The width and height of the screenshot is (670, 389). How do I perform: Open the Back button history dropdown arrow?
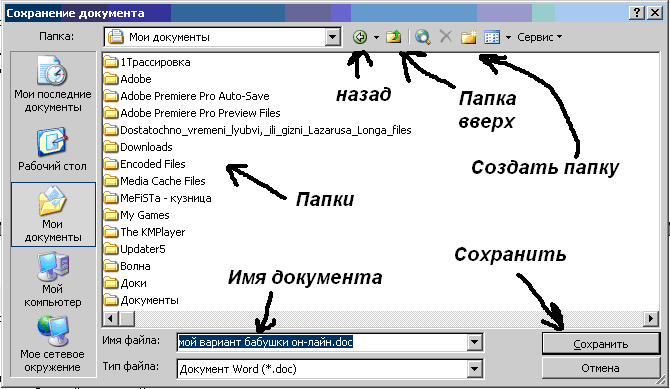point(376,37)
